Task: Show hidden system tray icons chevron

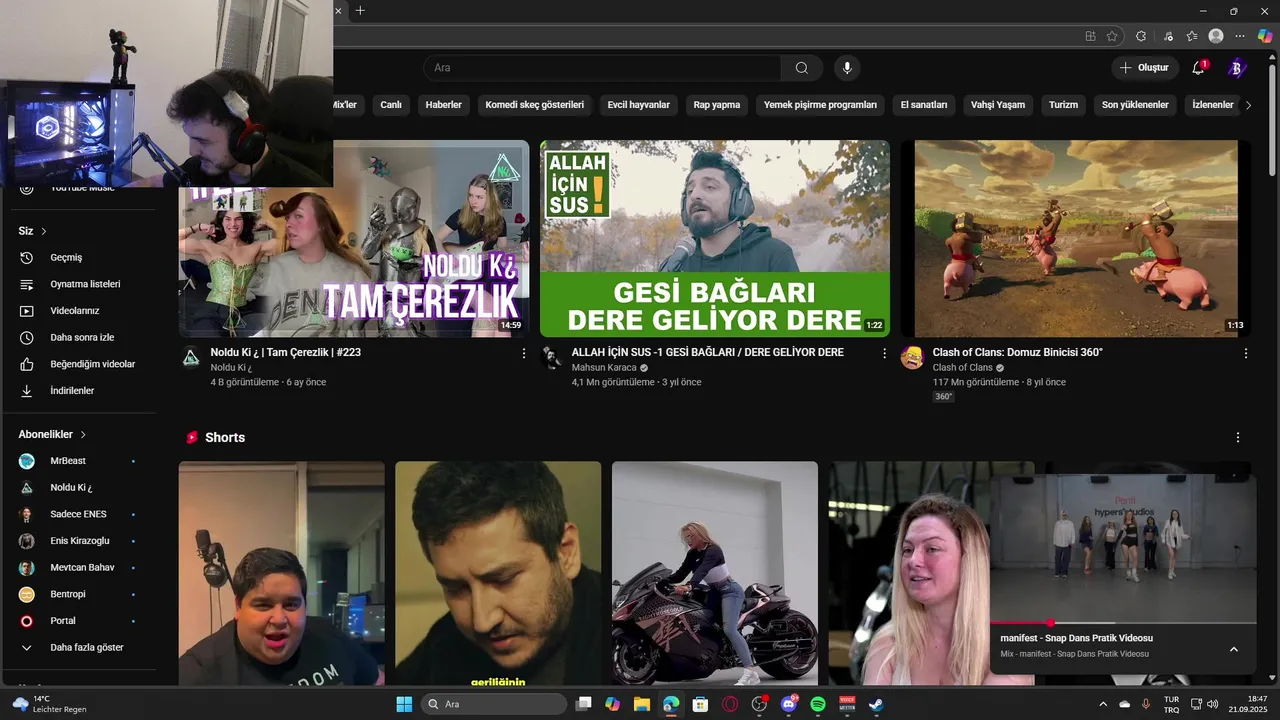Action: pos(1103,704)
